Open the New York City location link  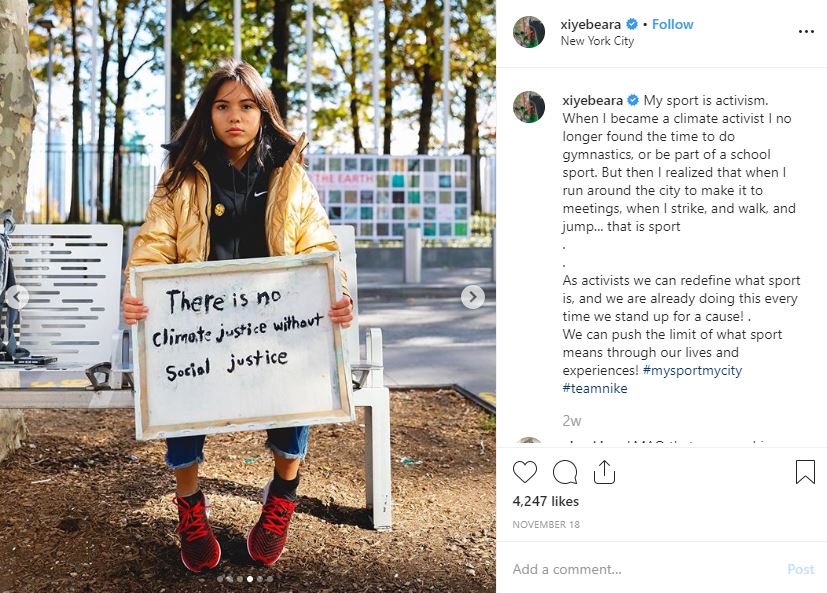(597, 41)
